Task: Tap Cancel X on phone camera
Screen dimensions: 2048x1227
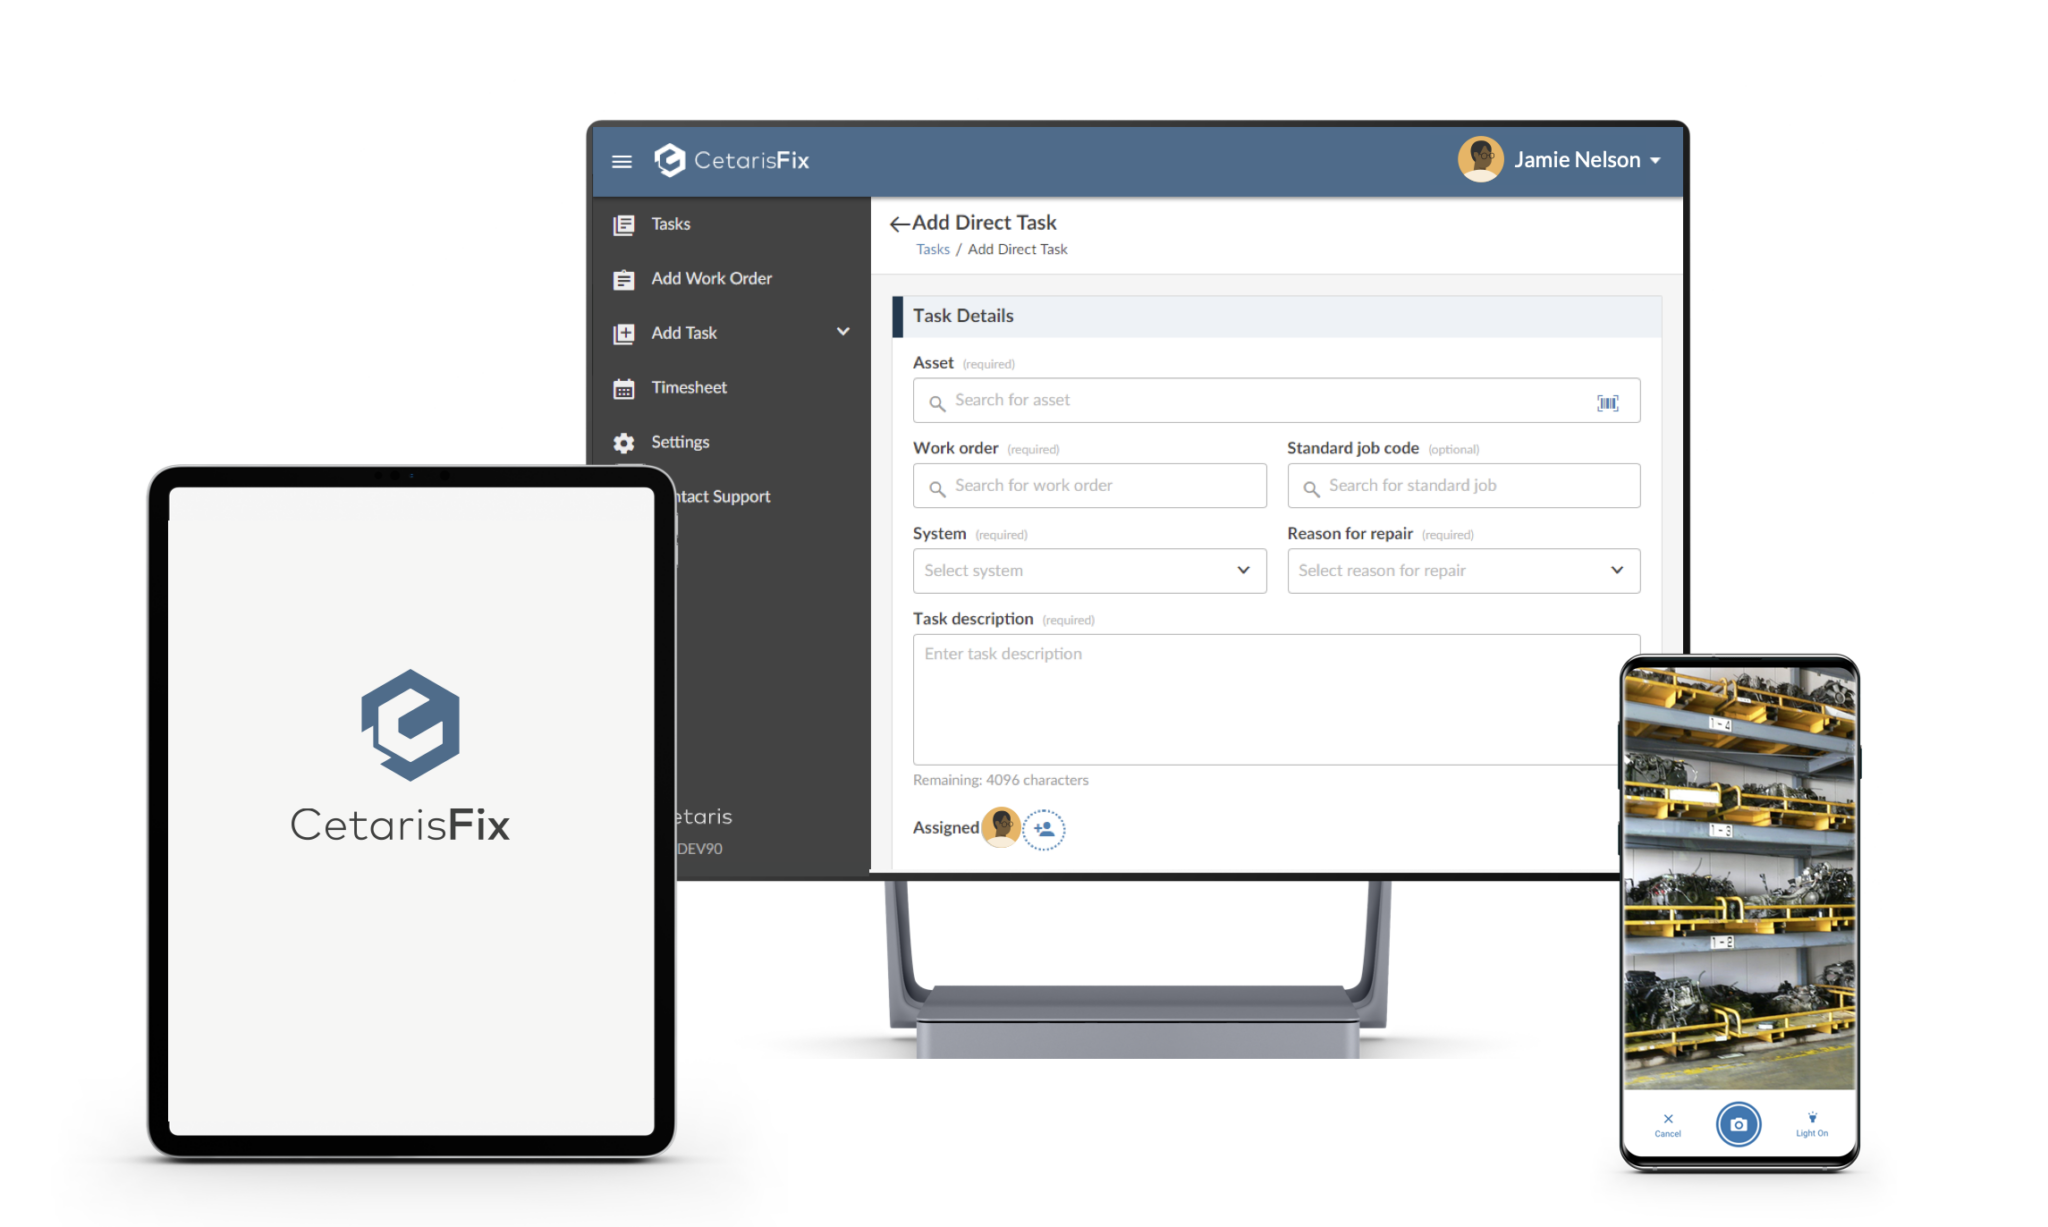Action: coord(1667,1124)
